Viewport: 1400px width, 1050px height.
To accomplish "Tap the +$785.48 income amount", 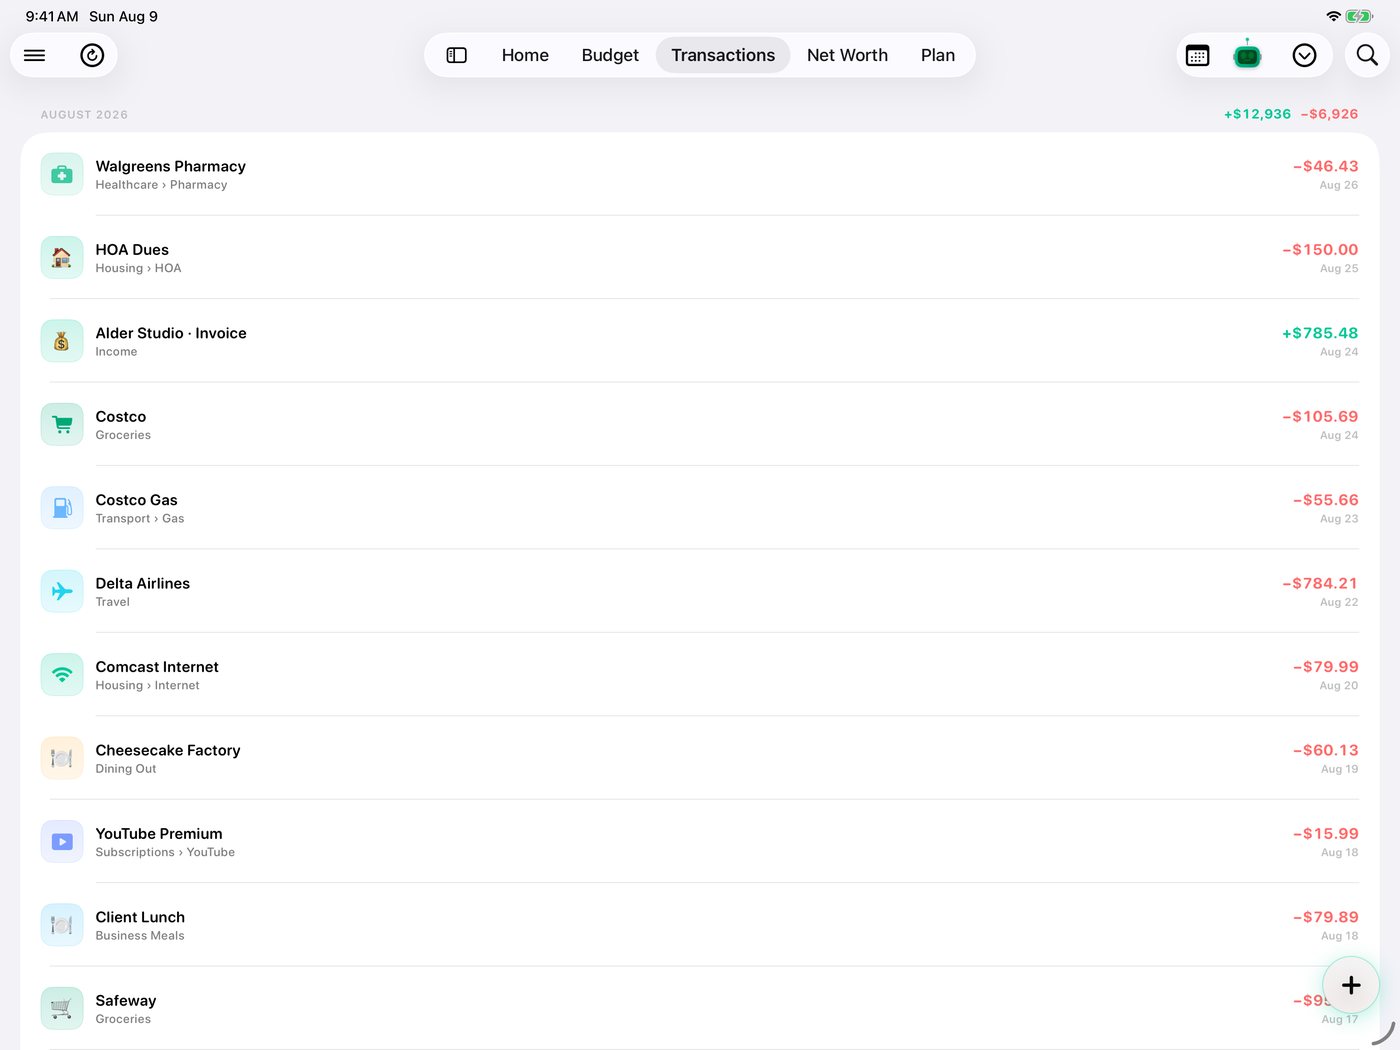I will (x=1320, y=333).
